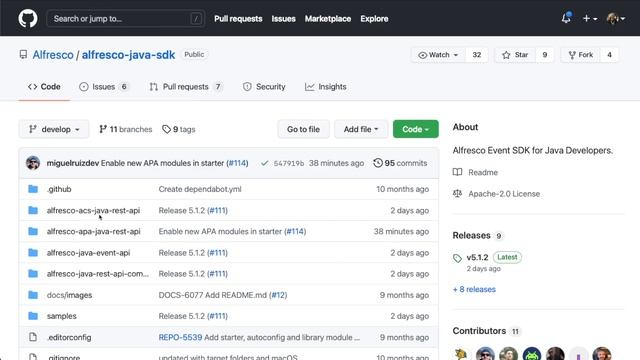Click the commit status check mark
Screen dimensions: 640x360
coord(264,163)
